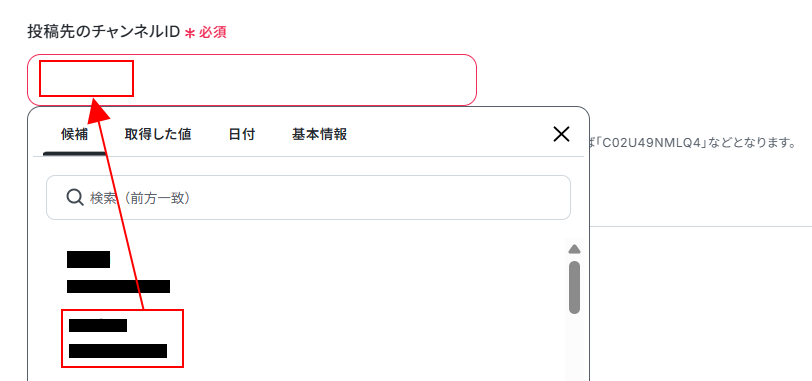Open the 取得した値 tab
Screen dimensions: 812x381
pyautogui.click(x=158, y=135)
